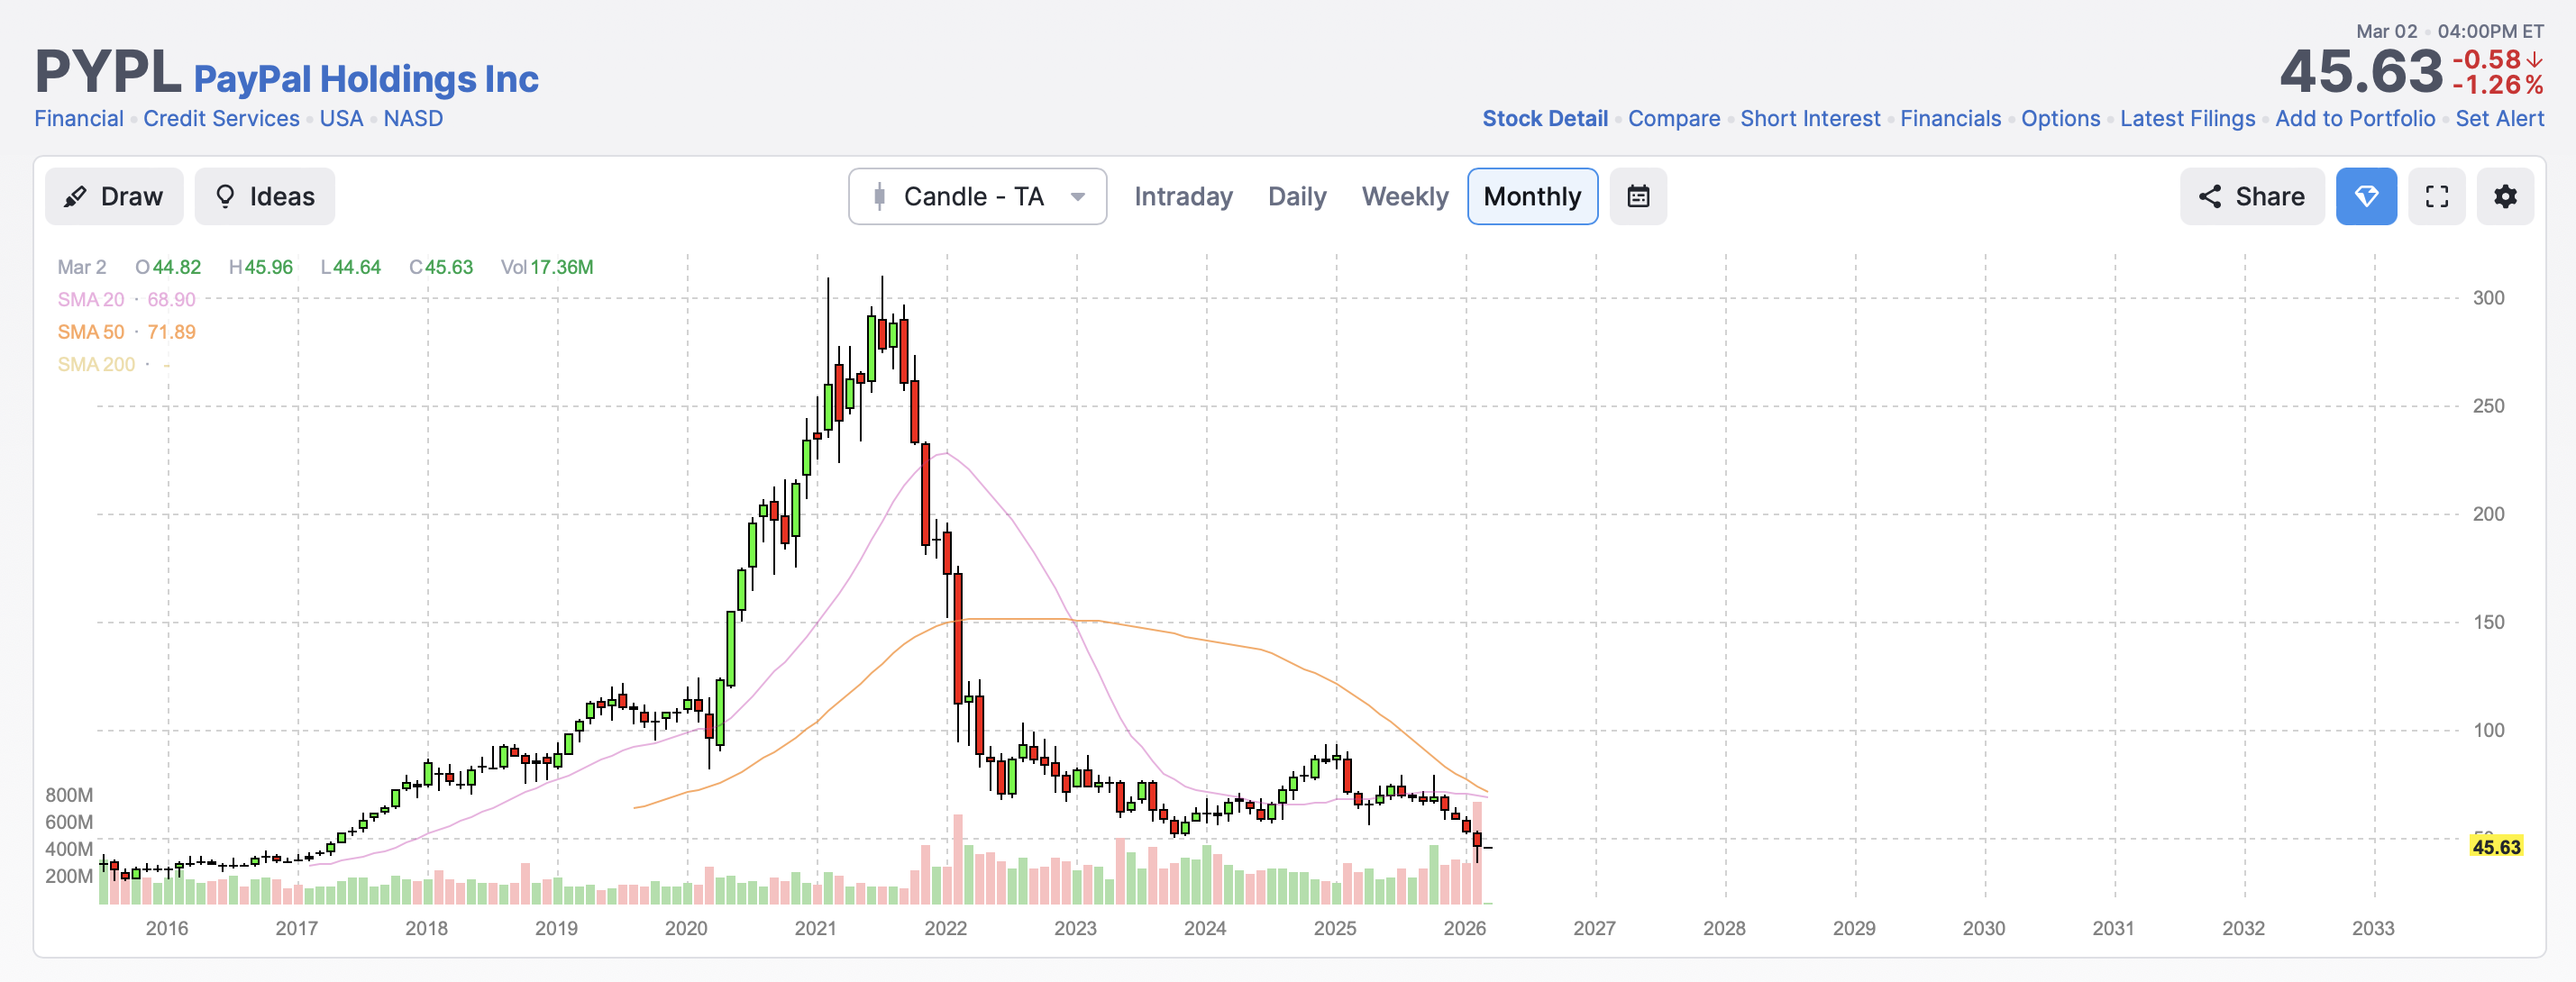Viewport: 2576px width, 982px height.
Task: Toggle fullscreen chart mode
Action: click(2436, 196)
